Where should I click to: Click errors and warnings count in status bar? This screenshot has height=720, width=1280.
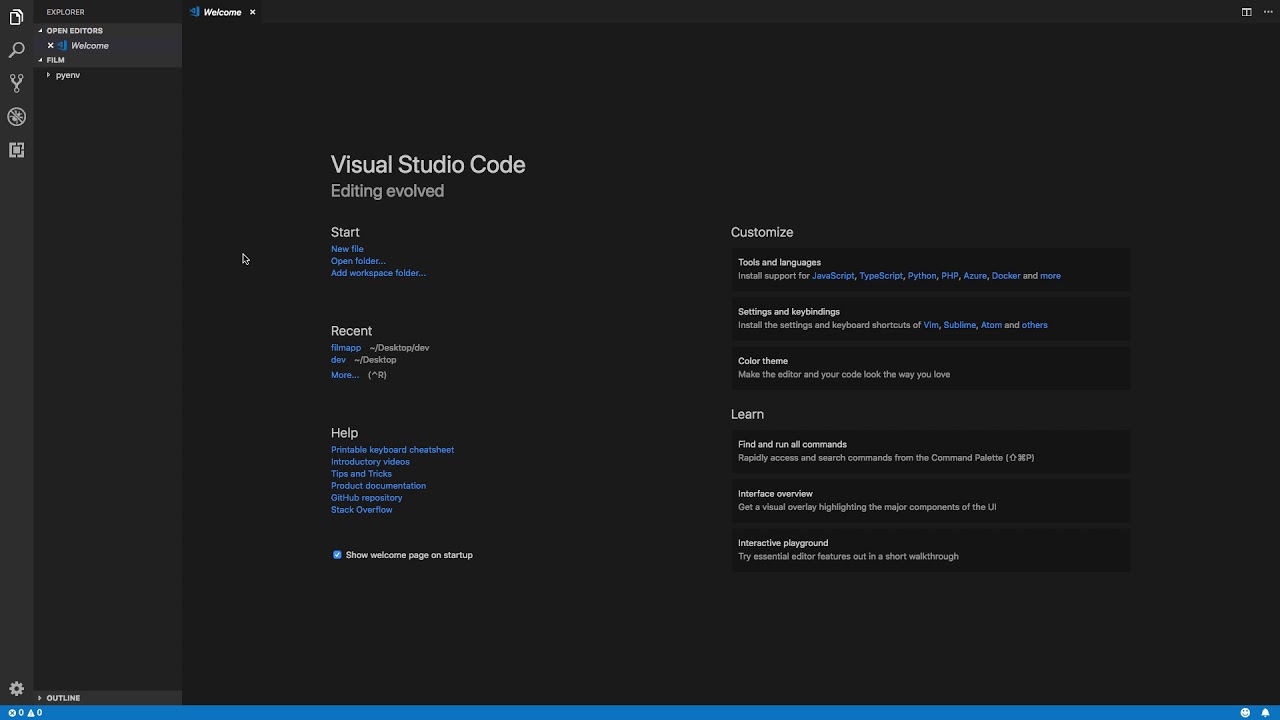pyautogui.click(x=25, y=713)
